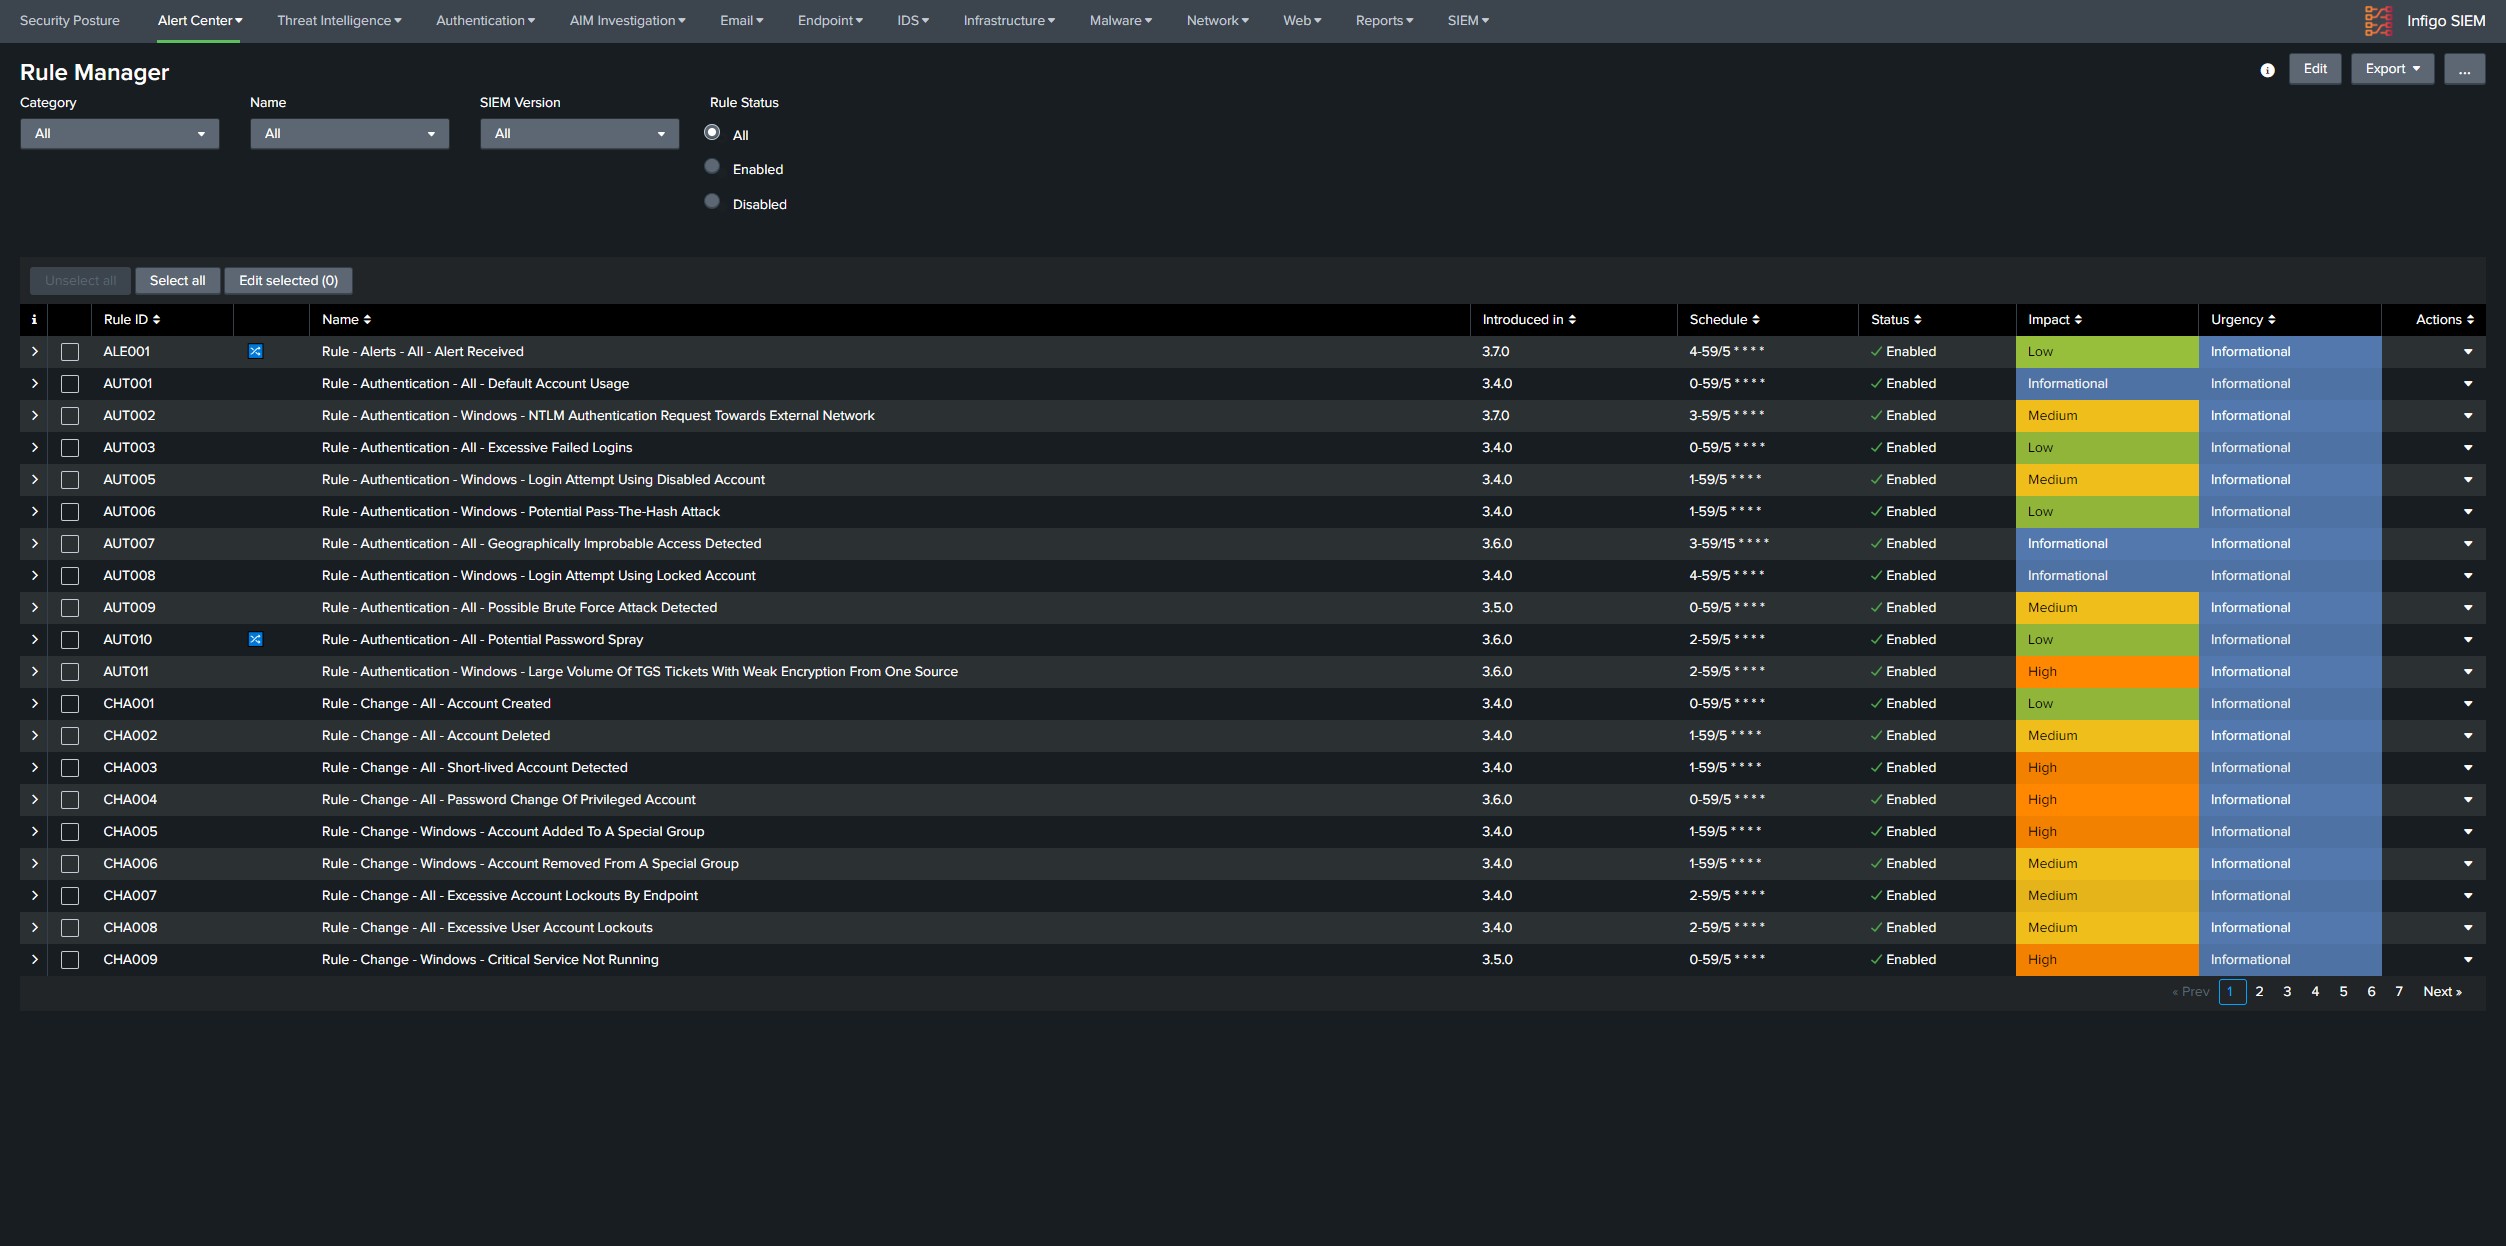Click the Select all button
This screenshot has height=1246, width=2506.
(178, 281)
